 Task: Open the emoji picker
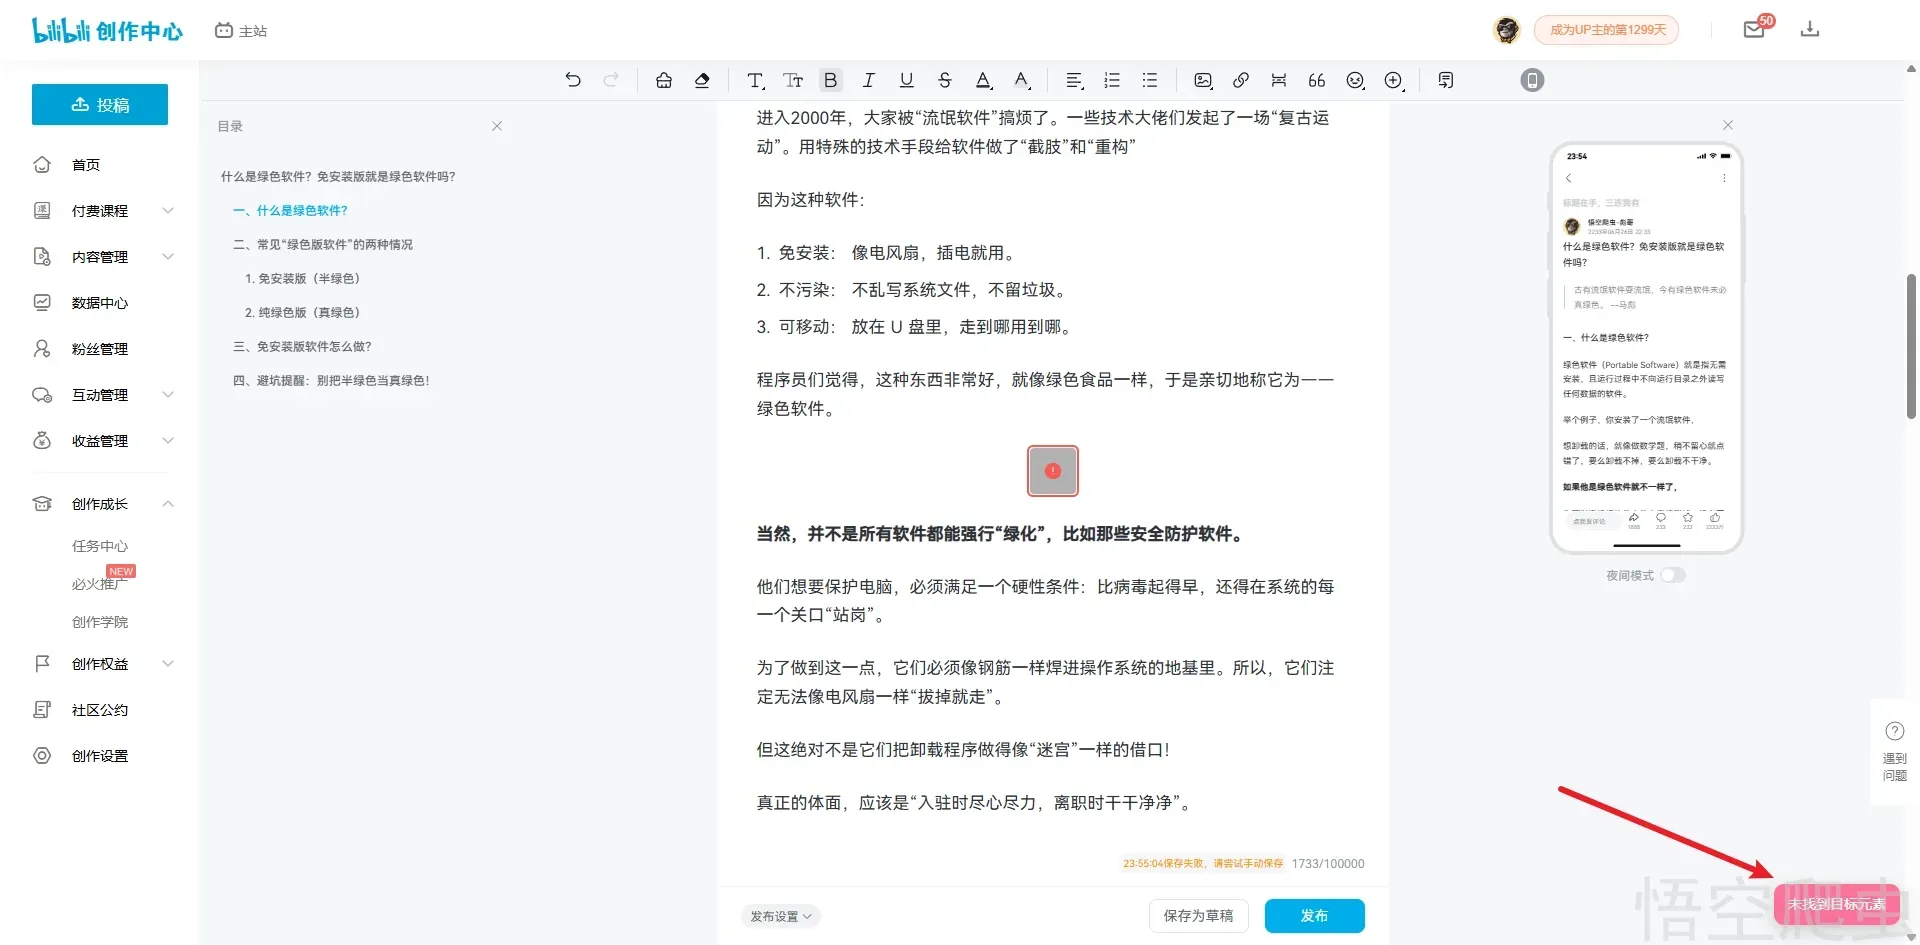click(x=1355, y=80)
